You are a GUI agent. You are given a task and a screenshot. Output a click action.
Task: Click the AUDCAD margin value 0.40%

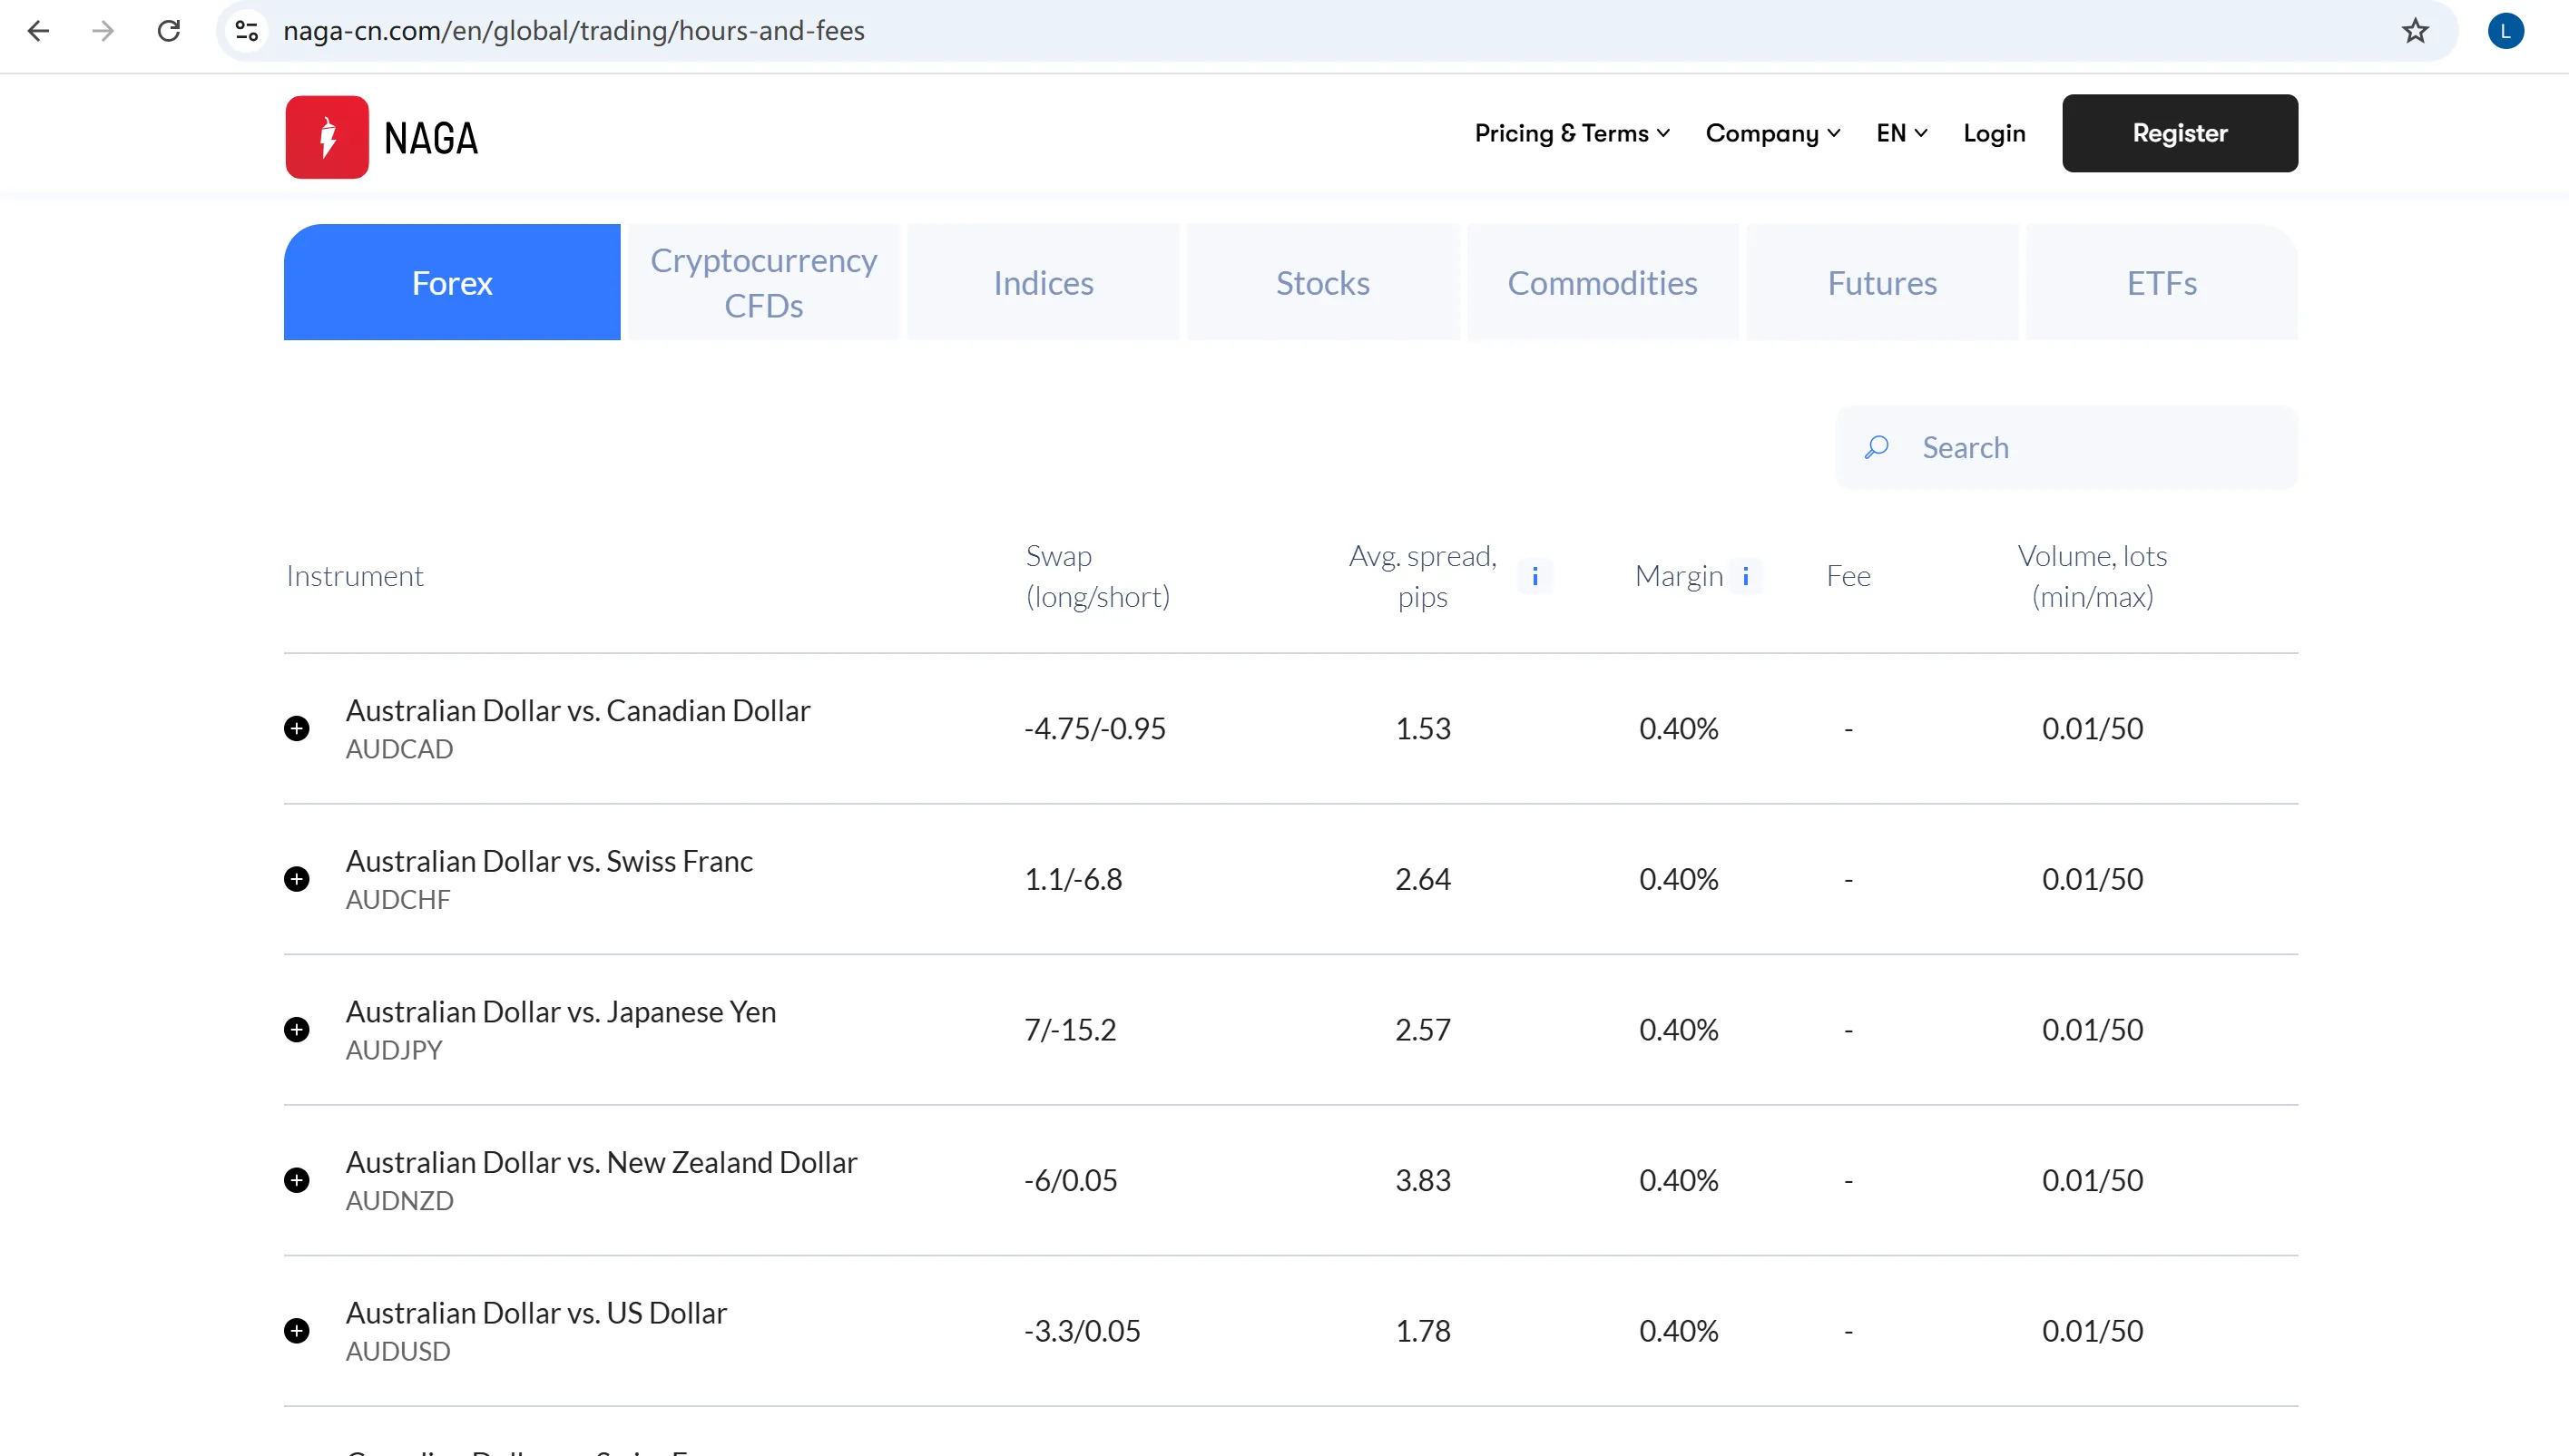pos(1679,728)
